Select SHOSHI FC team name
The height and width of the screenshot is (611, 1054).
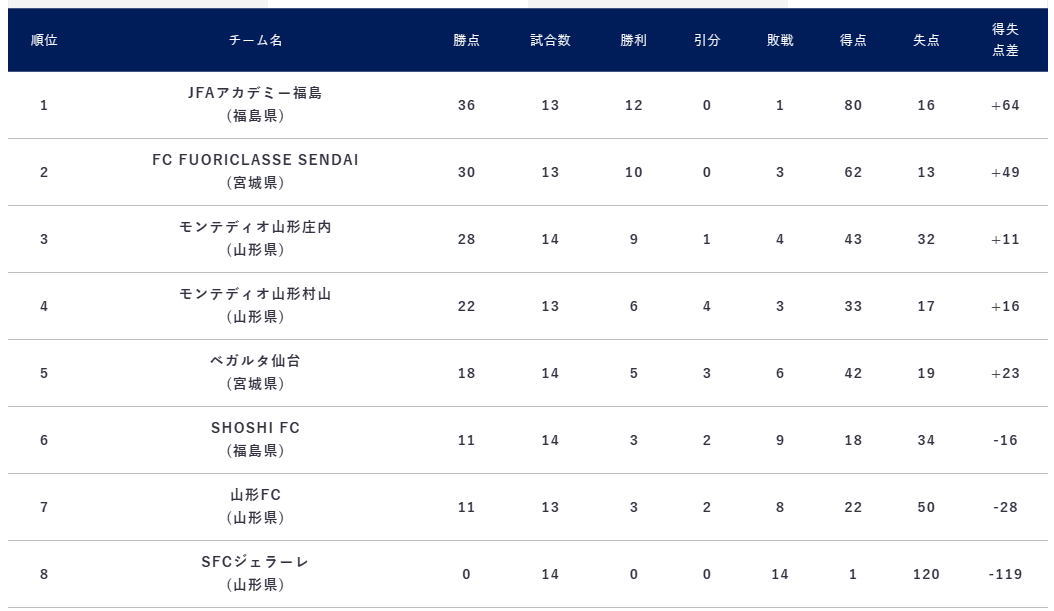(x=255, y=428)
